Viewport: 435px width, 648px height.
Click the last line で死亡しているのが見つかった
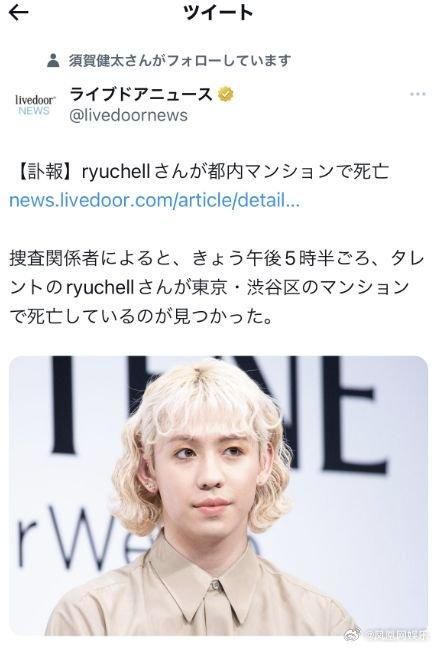click(x=141, y=317)
